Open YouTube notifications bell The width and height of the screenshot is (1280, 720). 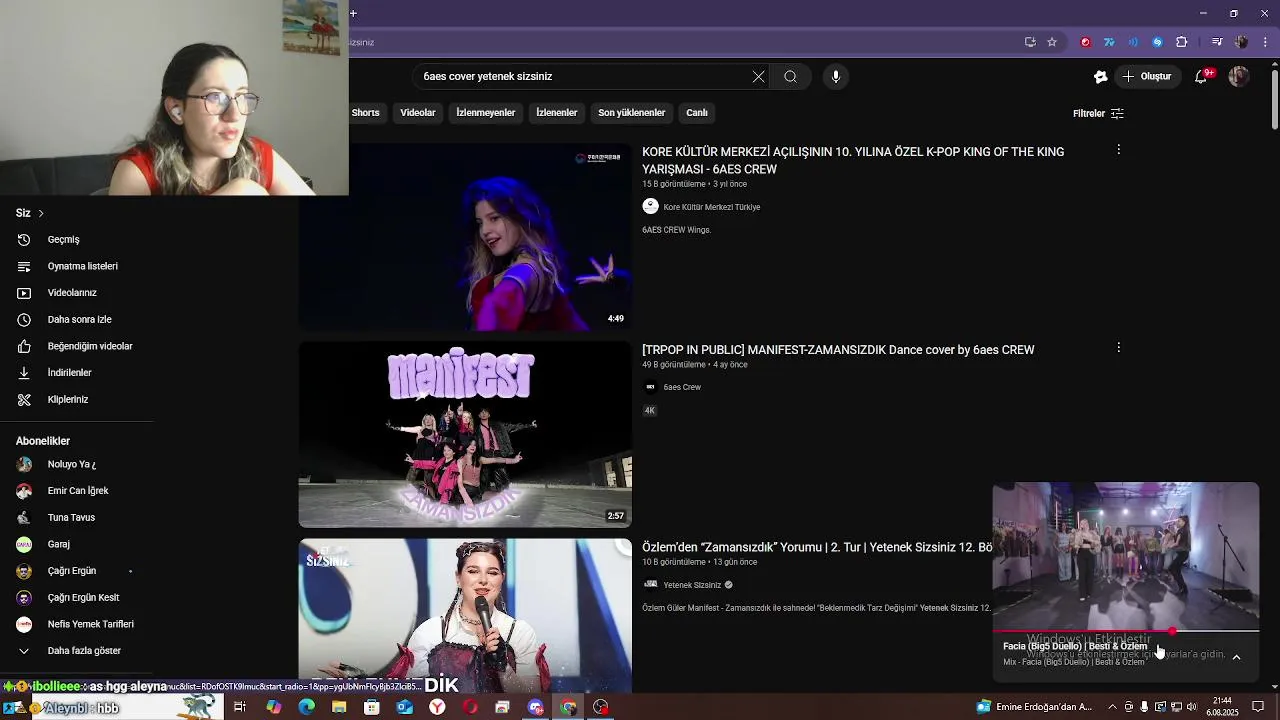coord(1202,76)
